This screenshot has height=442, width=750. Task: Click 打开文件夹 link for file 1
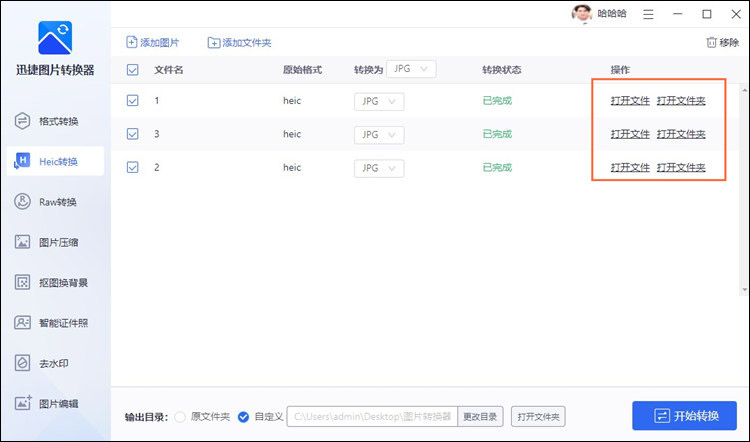click(681, 101)
